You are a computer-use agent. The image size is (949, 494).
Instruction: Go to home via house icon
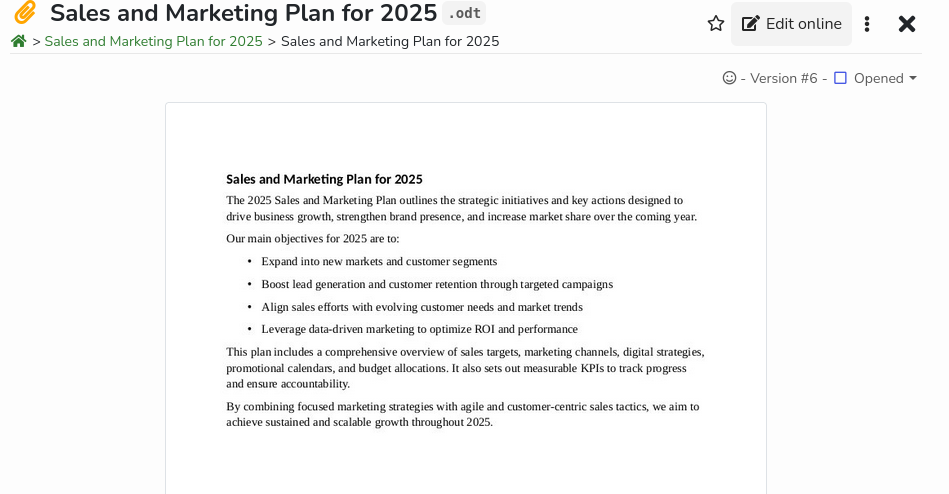coord(19,41)
